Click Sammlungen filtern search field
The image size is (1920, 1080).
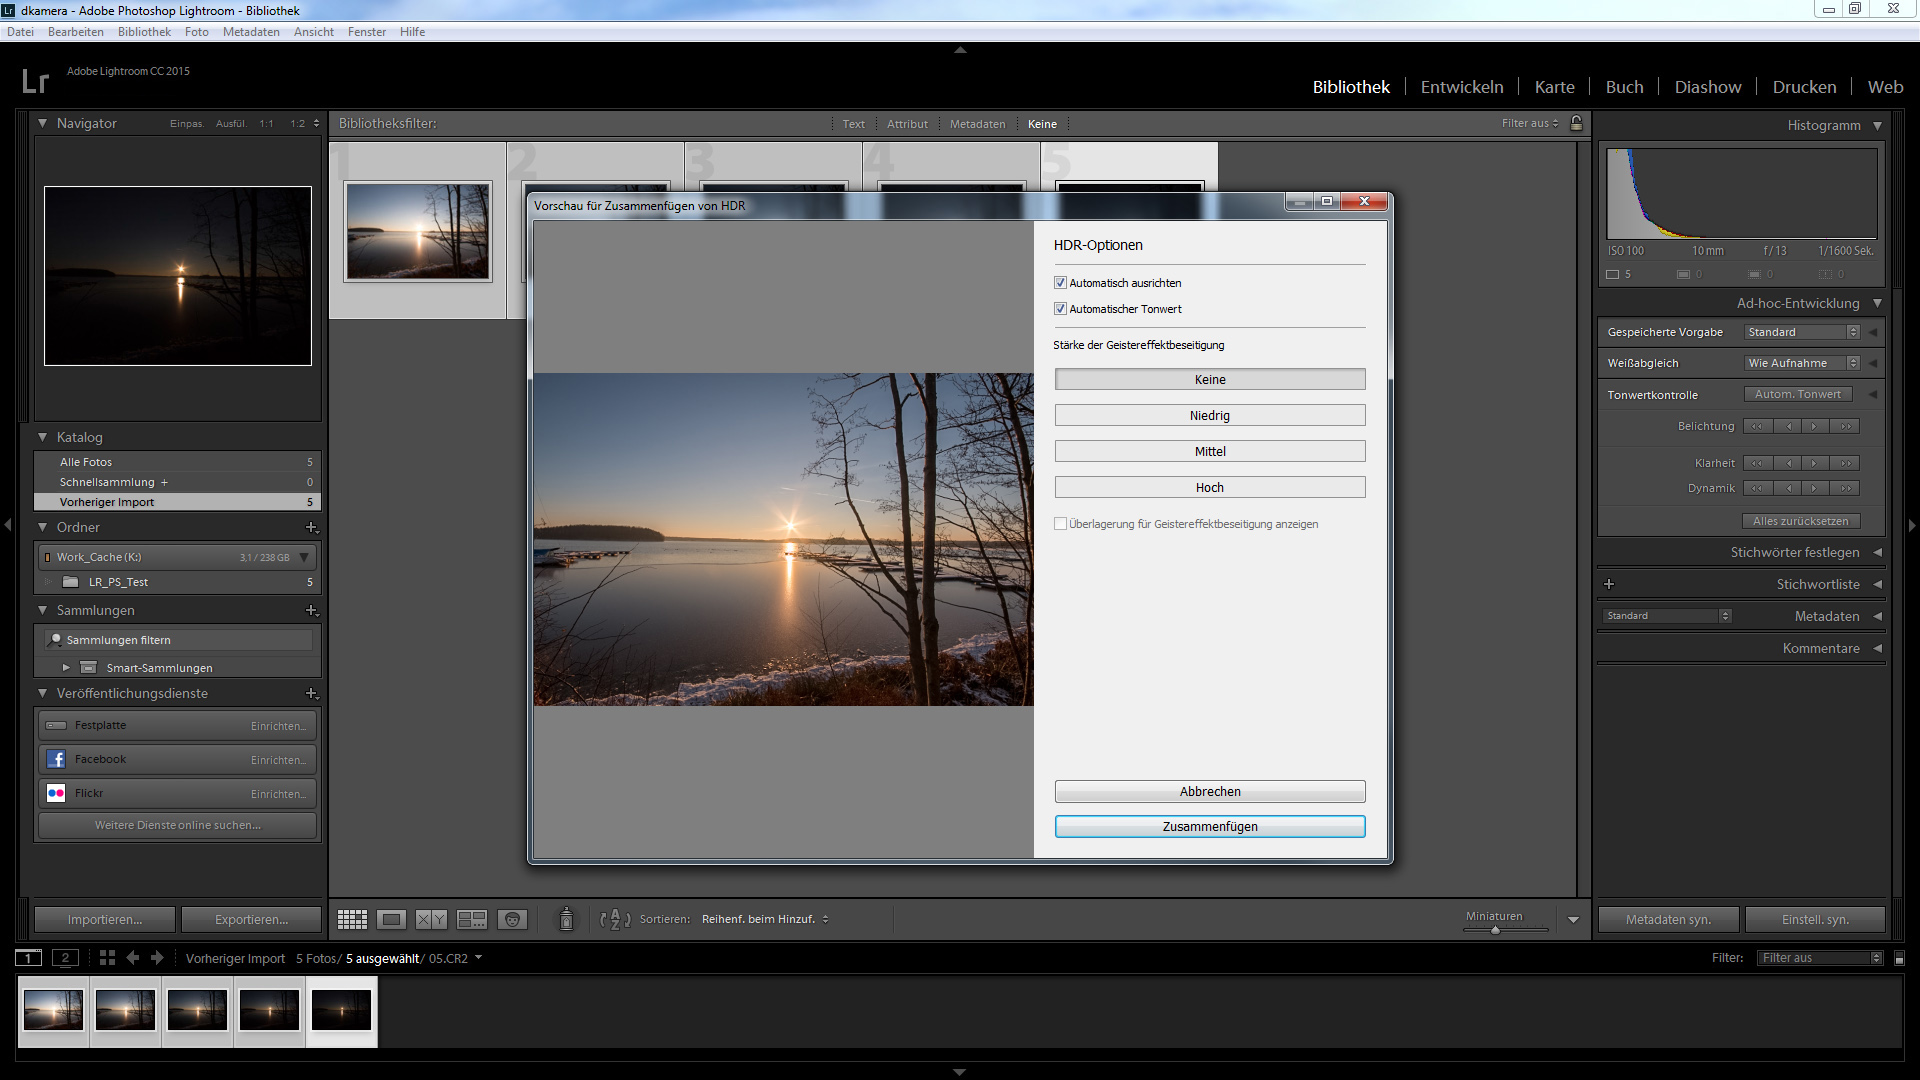178,640
